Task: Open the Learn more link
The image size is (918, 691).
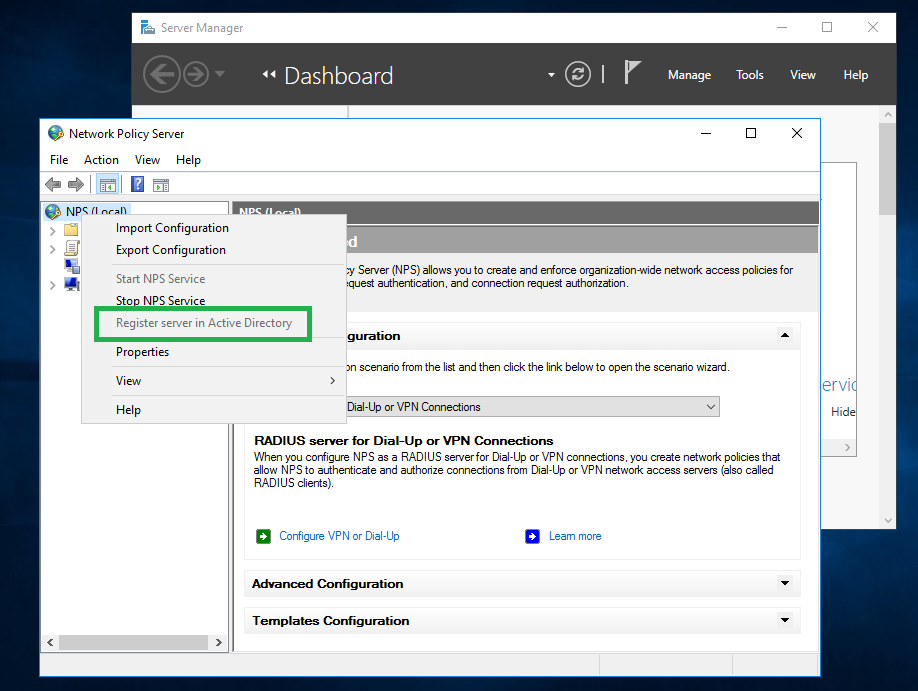Action: pyautogui.click(x=575, y=536)
